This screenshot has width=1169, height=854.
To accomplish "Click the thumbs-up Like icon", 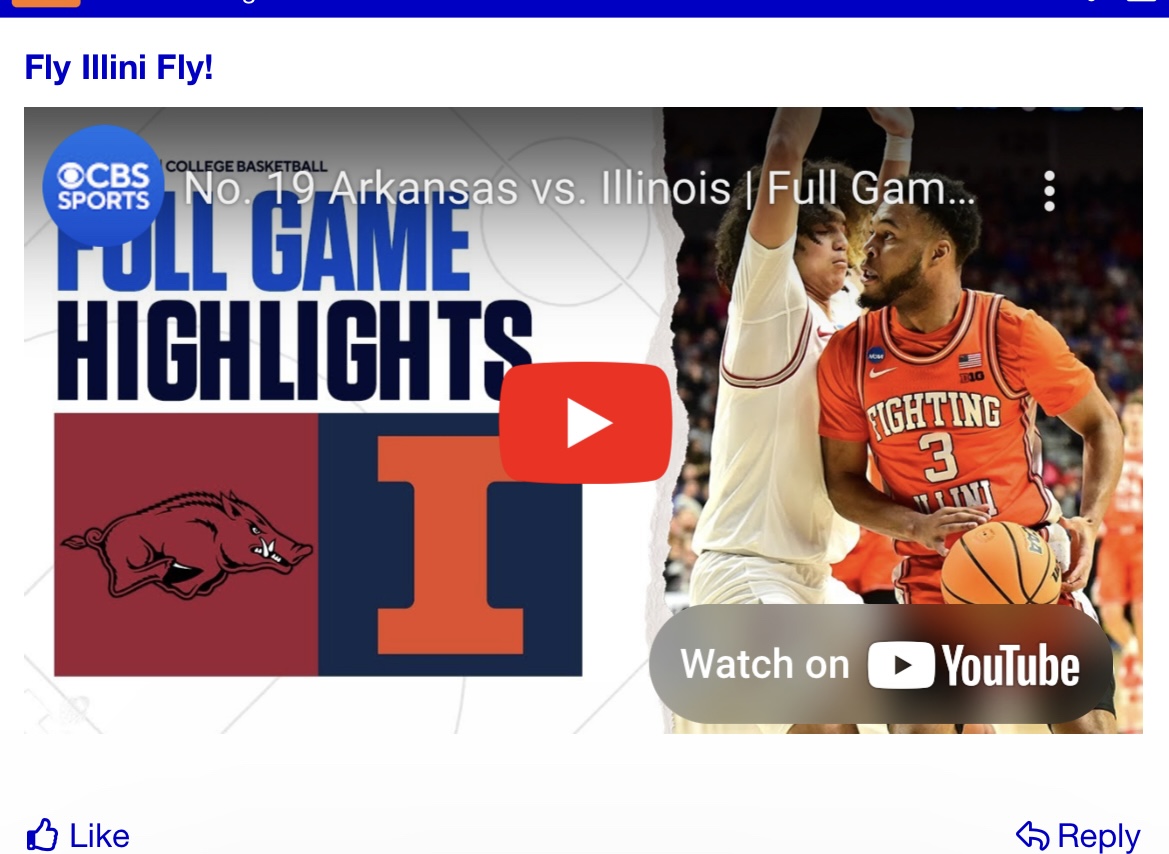I will pyautogui.click(x=42, y=835).
